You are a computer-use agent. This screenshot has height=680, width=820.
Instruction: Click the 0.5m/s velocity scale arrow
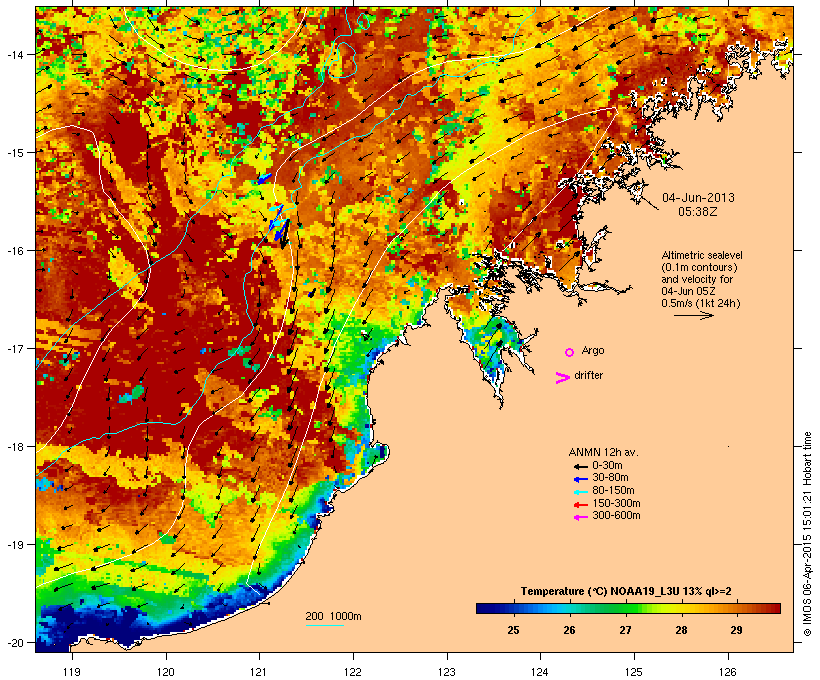693,315
